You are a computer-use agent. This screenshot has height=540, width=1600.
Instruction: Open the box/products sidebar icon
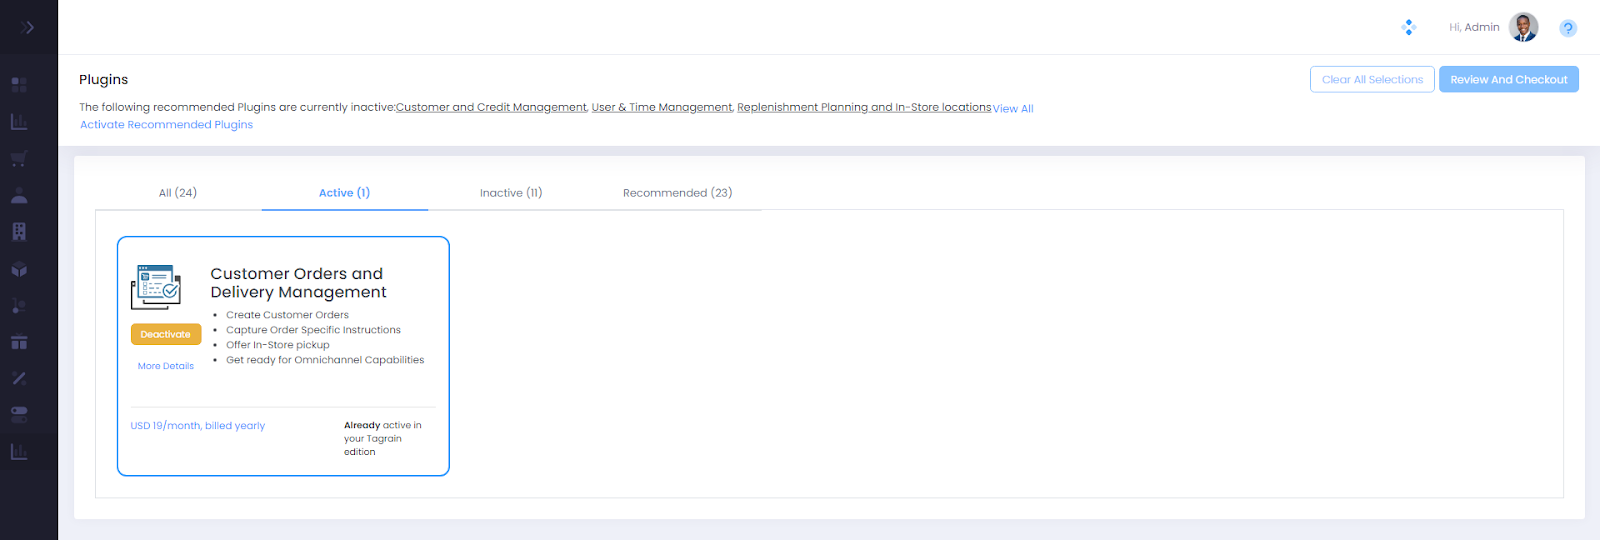[x=19, y=269]
